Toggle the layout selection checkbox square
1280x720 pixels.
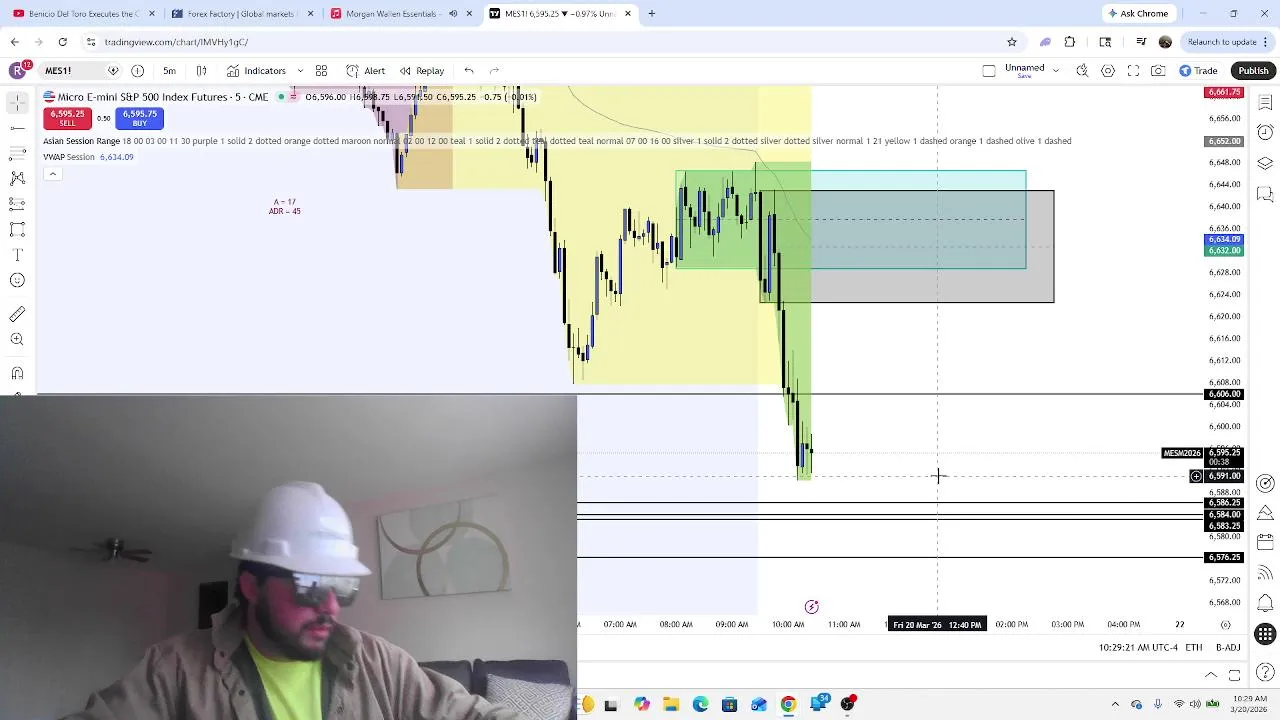coord(989,71)
